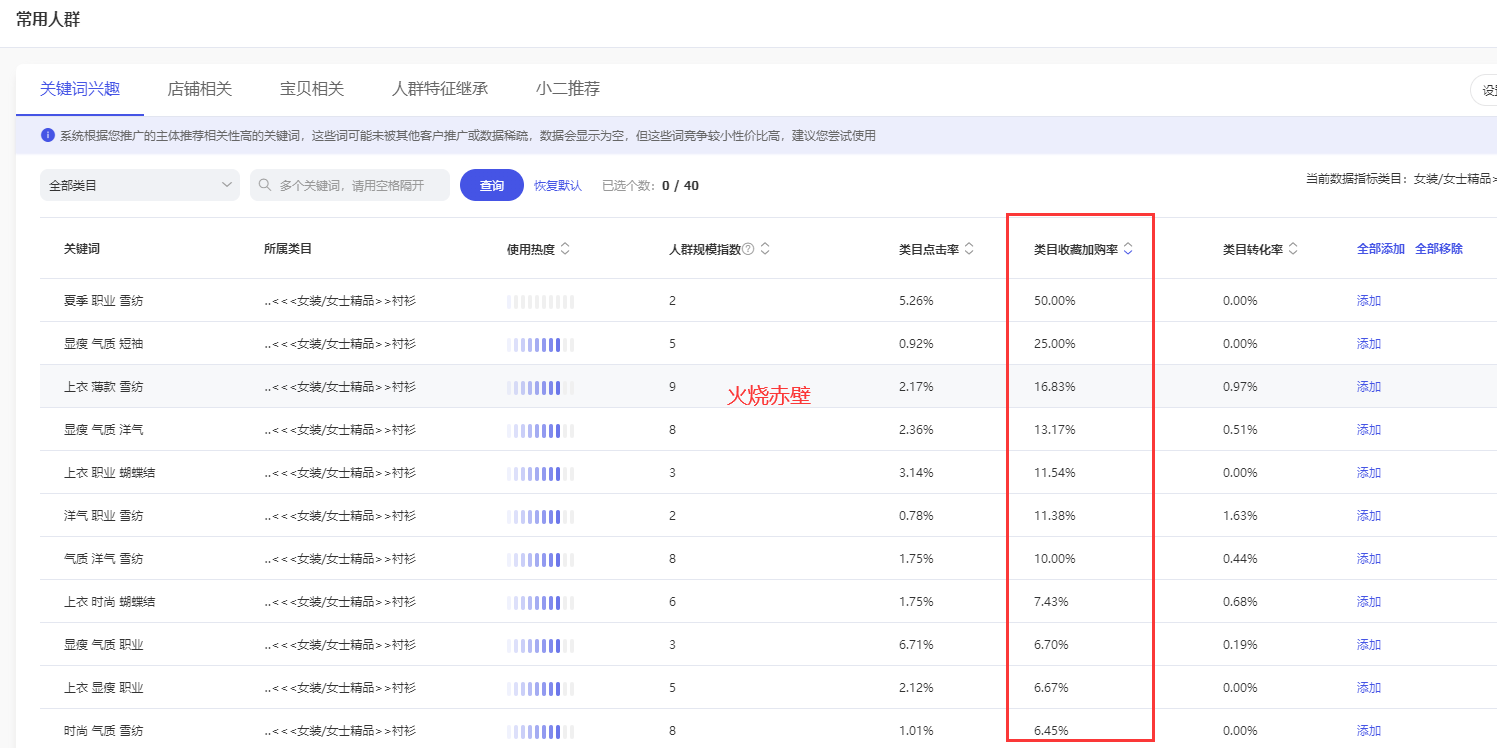This screenshot has height=748, width=1497.
Task: Click 6.71% click rate value
Action: point(916,645)
